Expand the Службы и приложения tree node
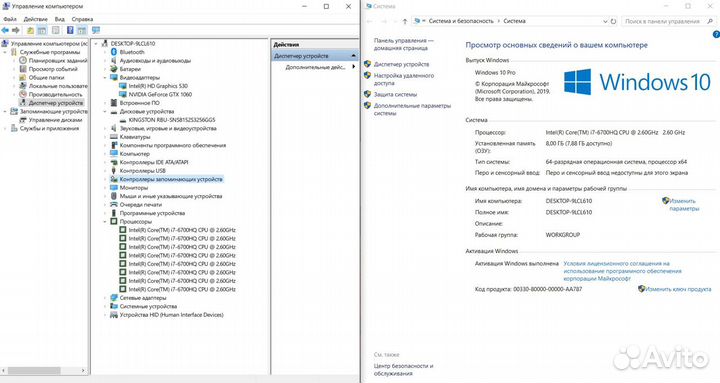The width and height of the screenshot is (720, 383). pyautogui.click(x=6, y=129)
